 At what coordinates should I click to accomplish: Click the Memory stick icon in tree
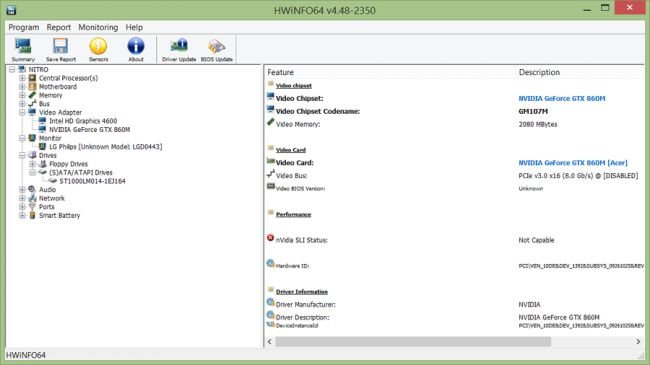[x=32, y=95]
